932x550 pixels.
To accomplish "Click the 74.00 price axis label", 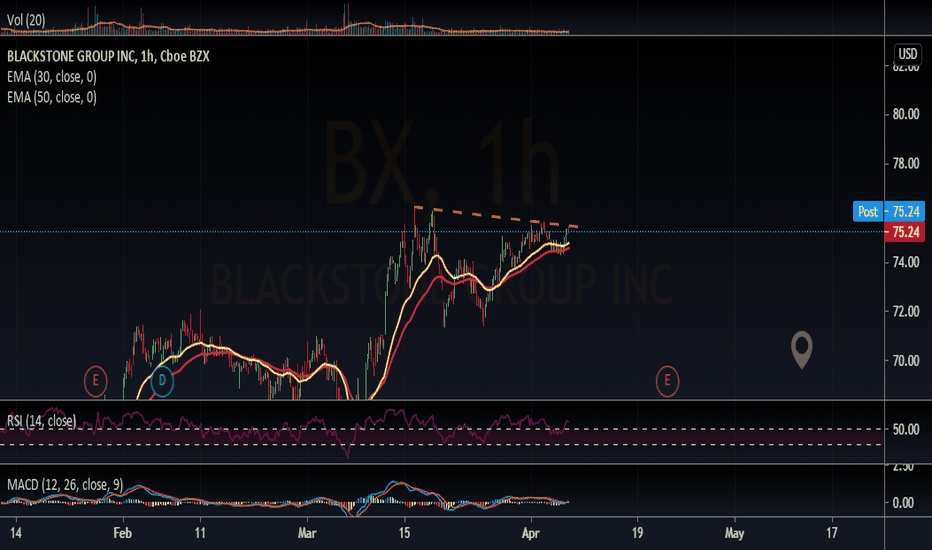I will (906, 262).
